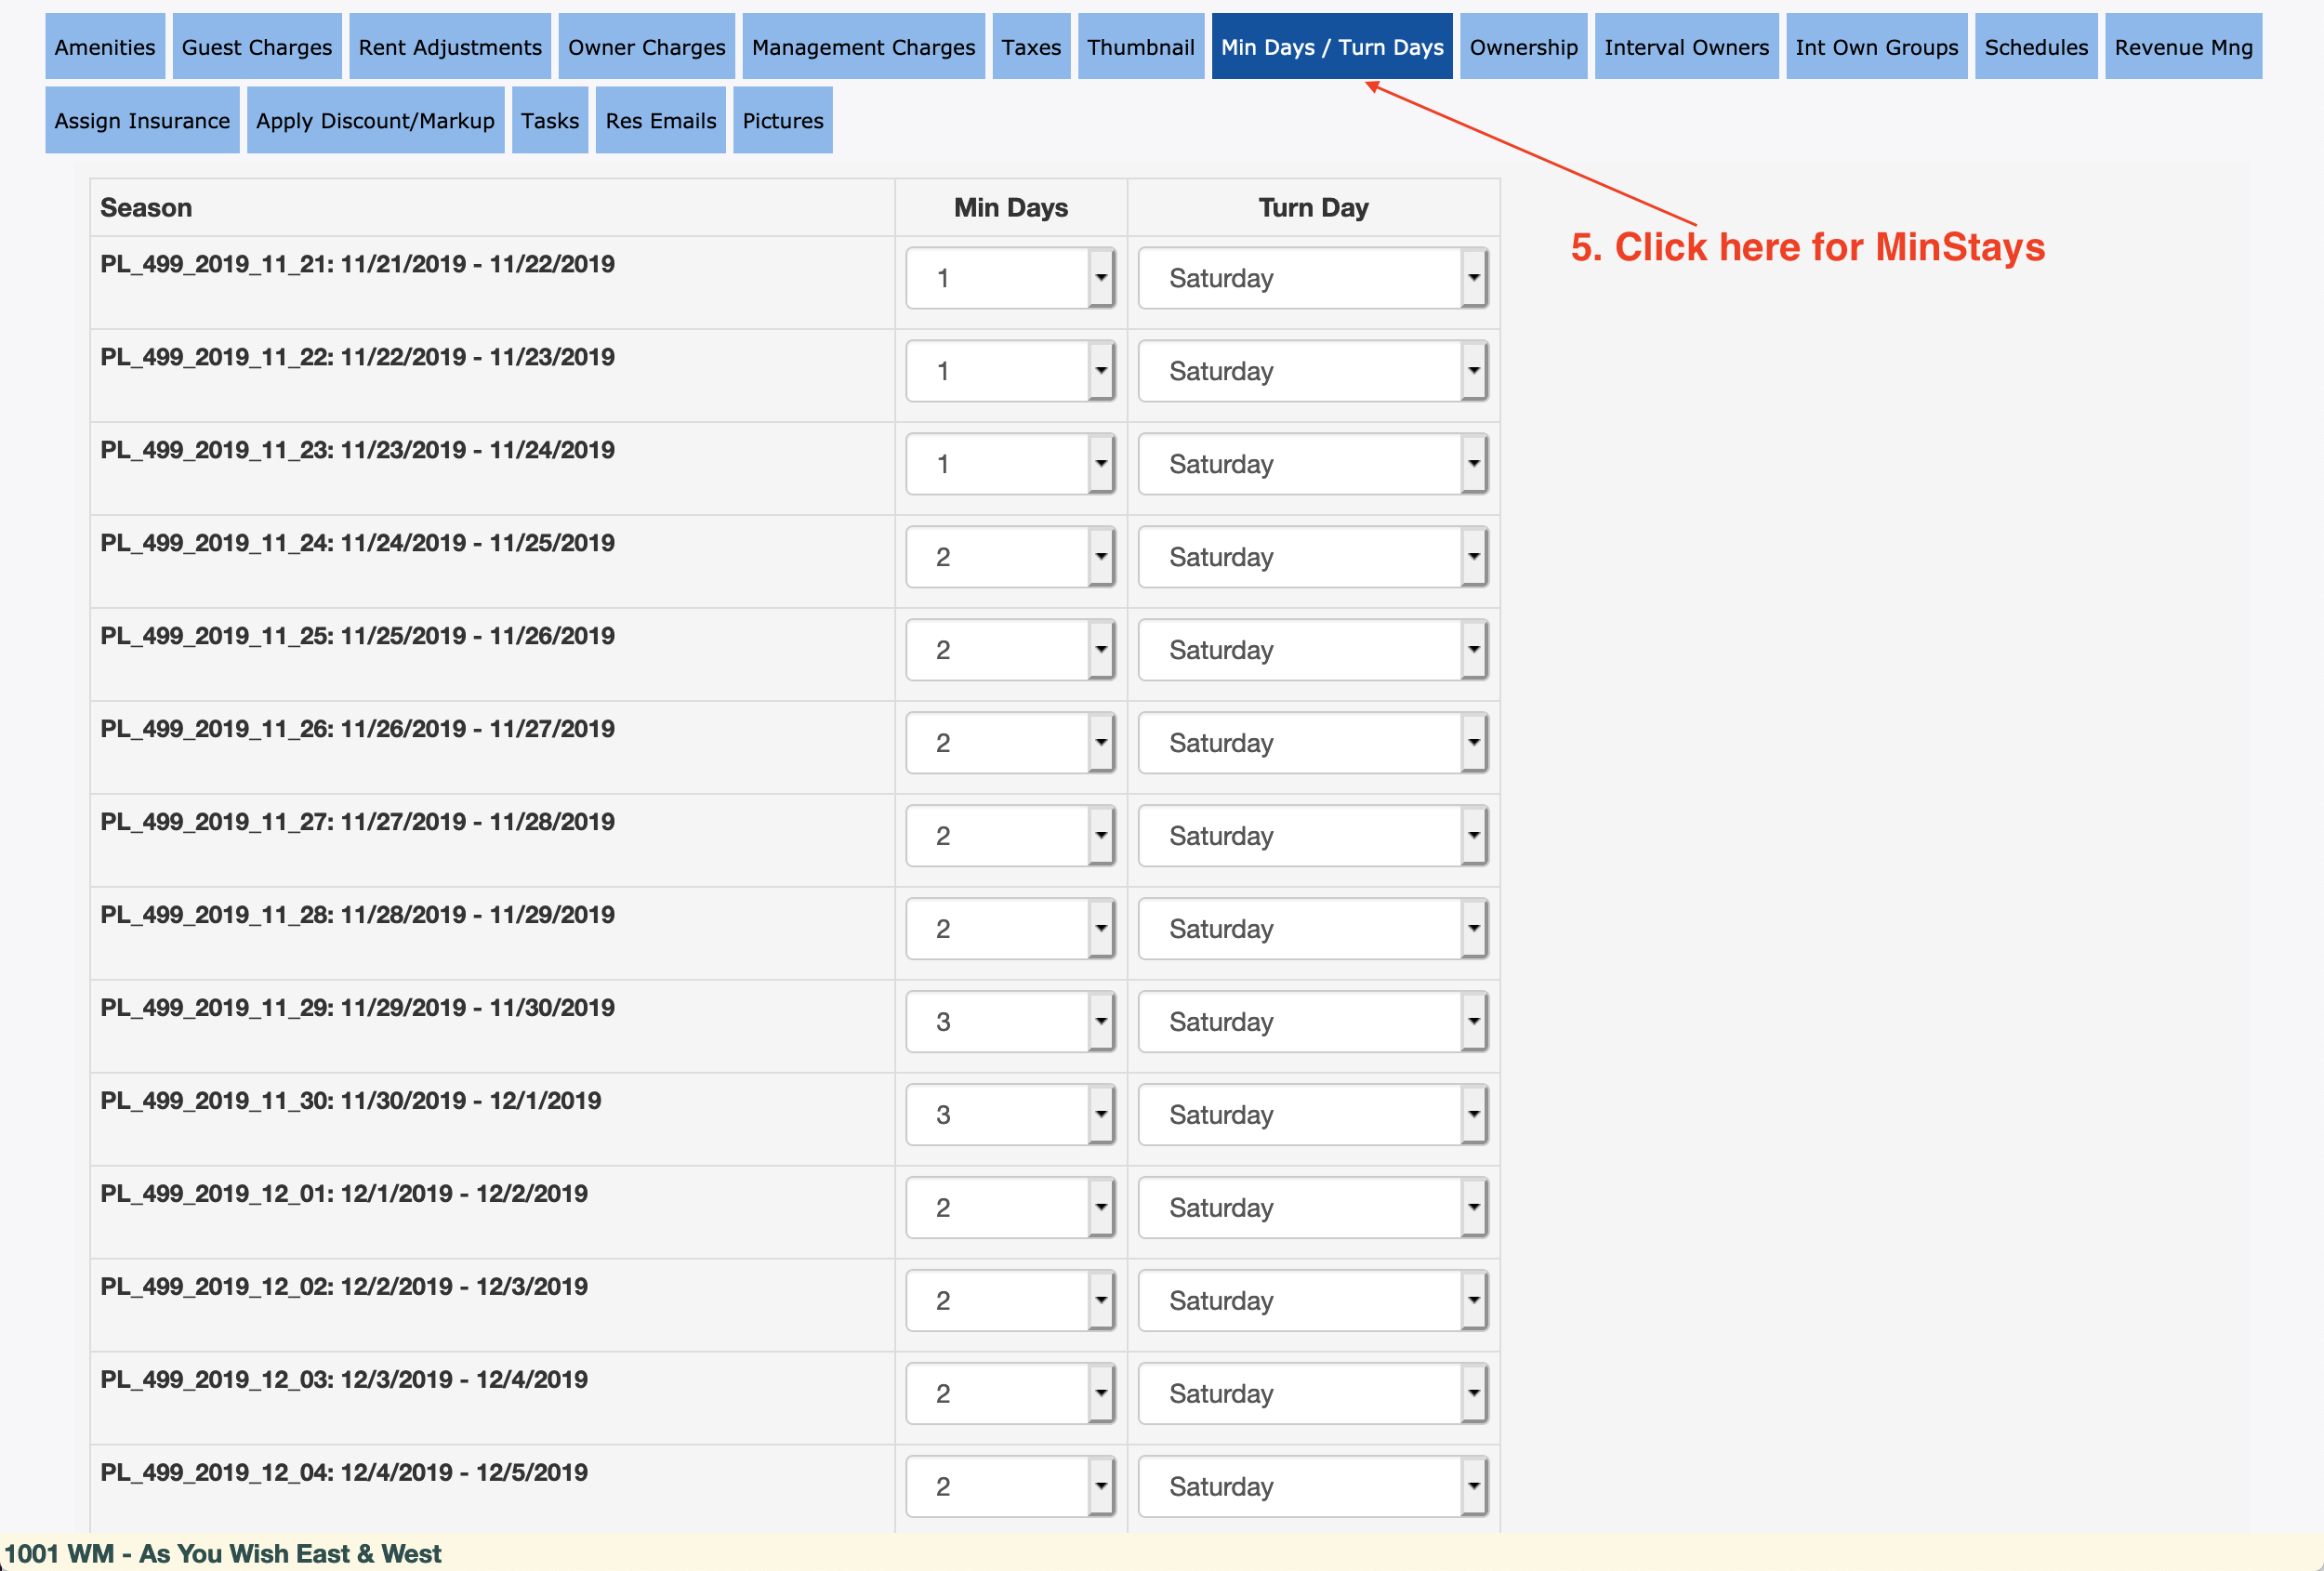
Task: Open the Guest Charges tab
Action: (257, 47)
